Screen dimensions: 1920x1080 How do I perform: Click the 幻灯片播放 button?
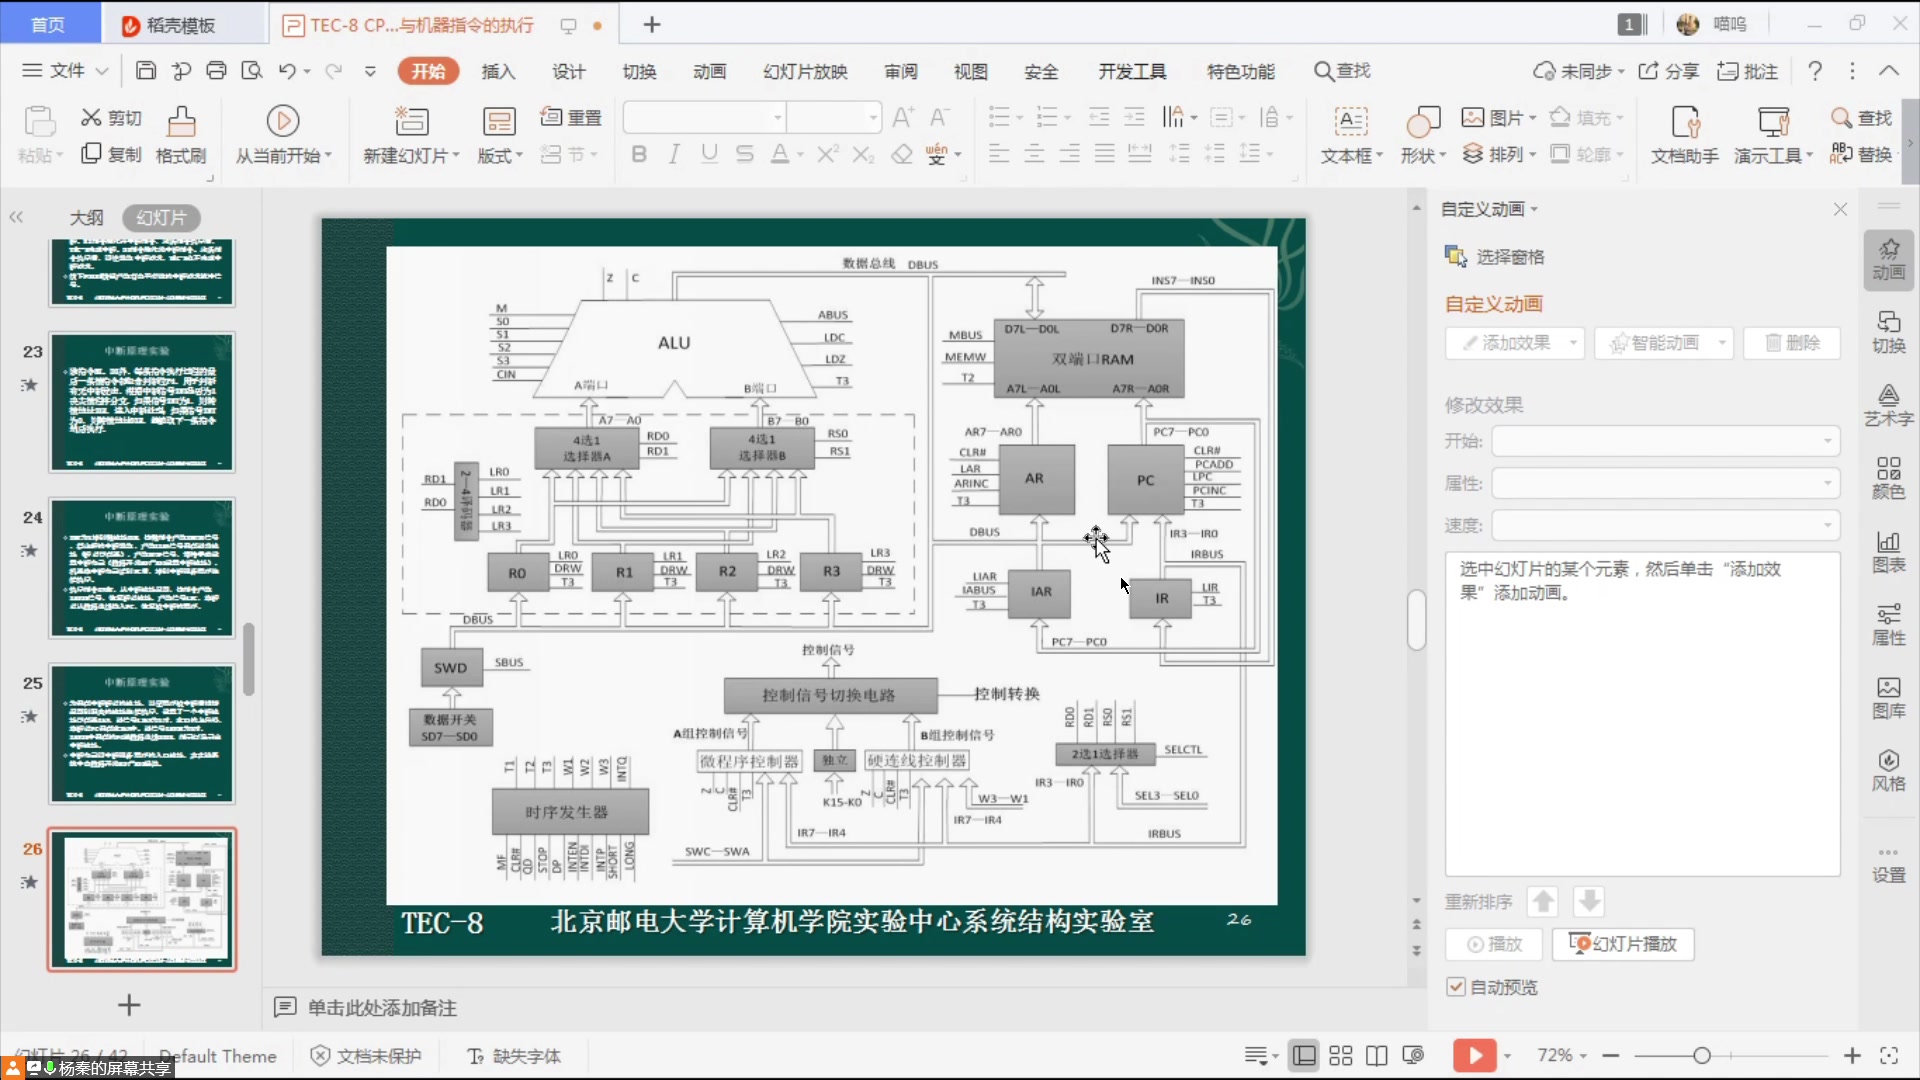(x=1622, y=944)
